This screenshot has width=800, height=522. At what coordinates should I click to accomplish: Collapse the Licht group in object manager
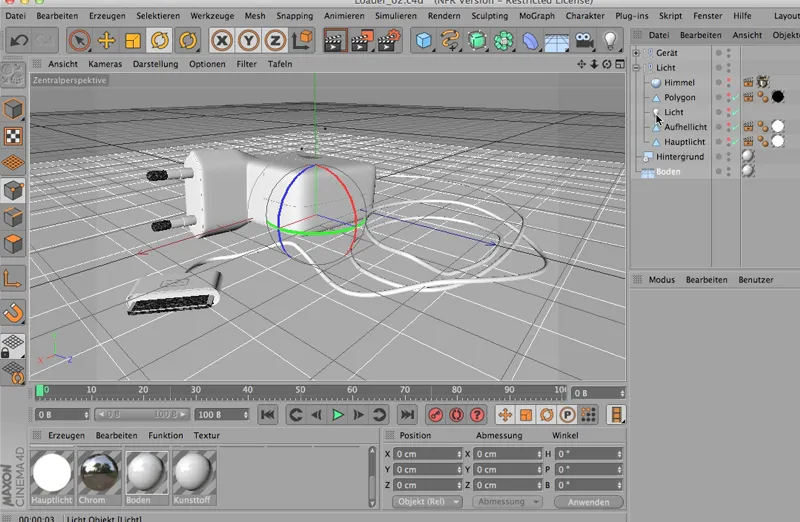pos(636,67)
